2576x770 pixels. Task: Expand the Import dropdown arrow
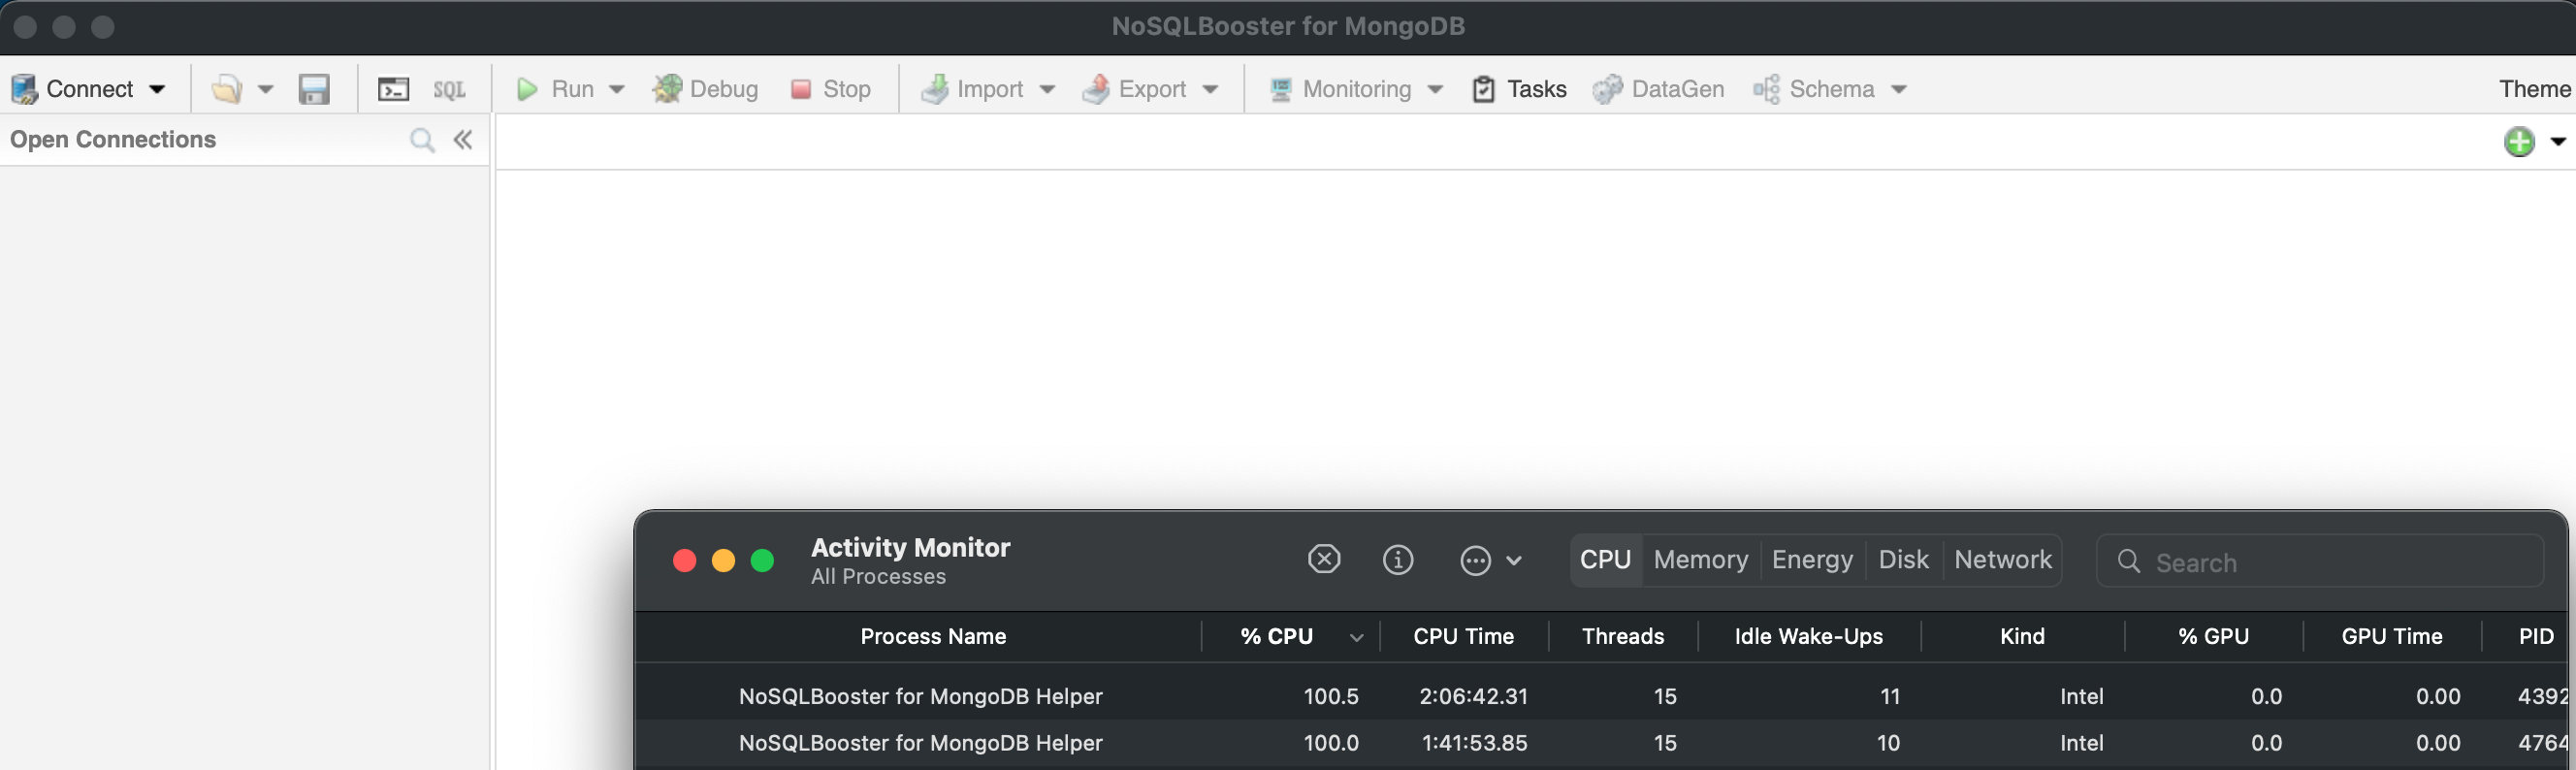pos(1047,89)
